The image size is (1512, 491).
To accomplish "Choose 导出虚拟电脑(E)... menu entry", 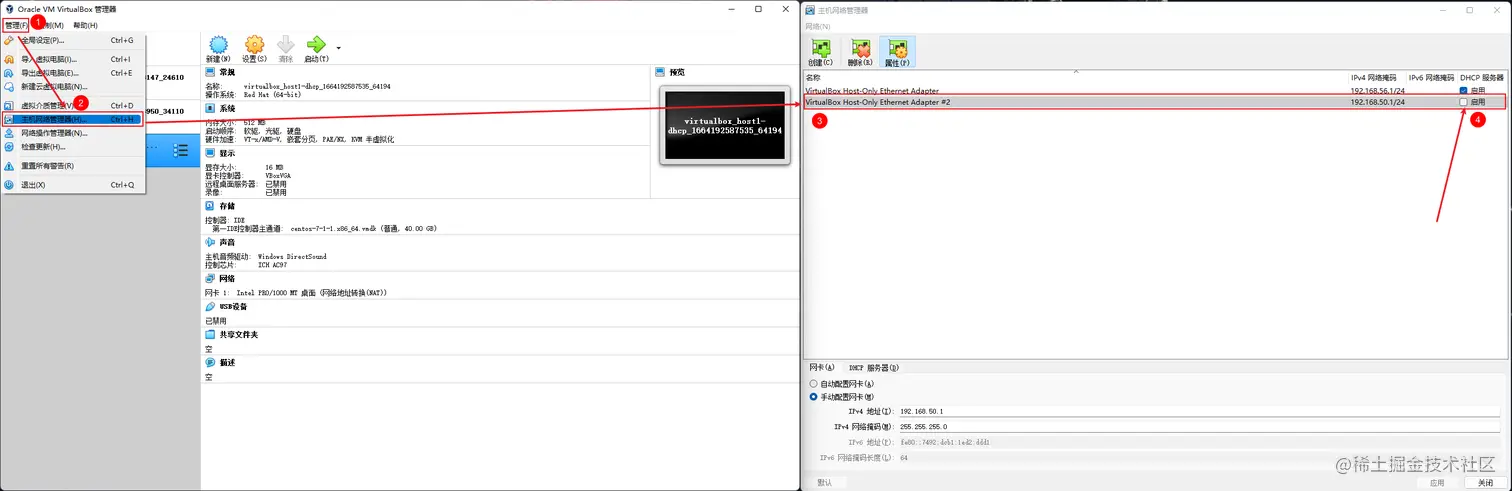I will pos(74,73).
